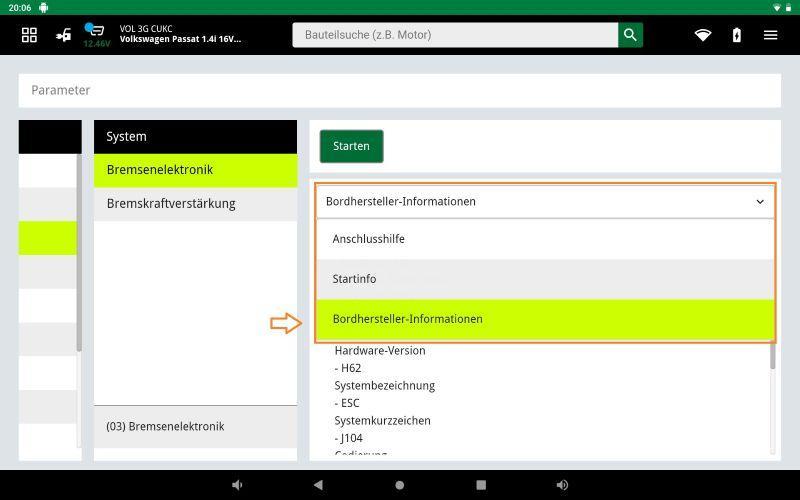Click the left narrow list scrollbar

(79, 253)
